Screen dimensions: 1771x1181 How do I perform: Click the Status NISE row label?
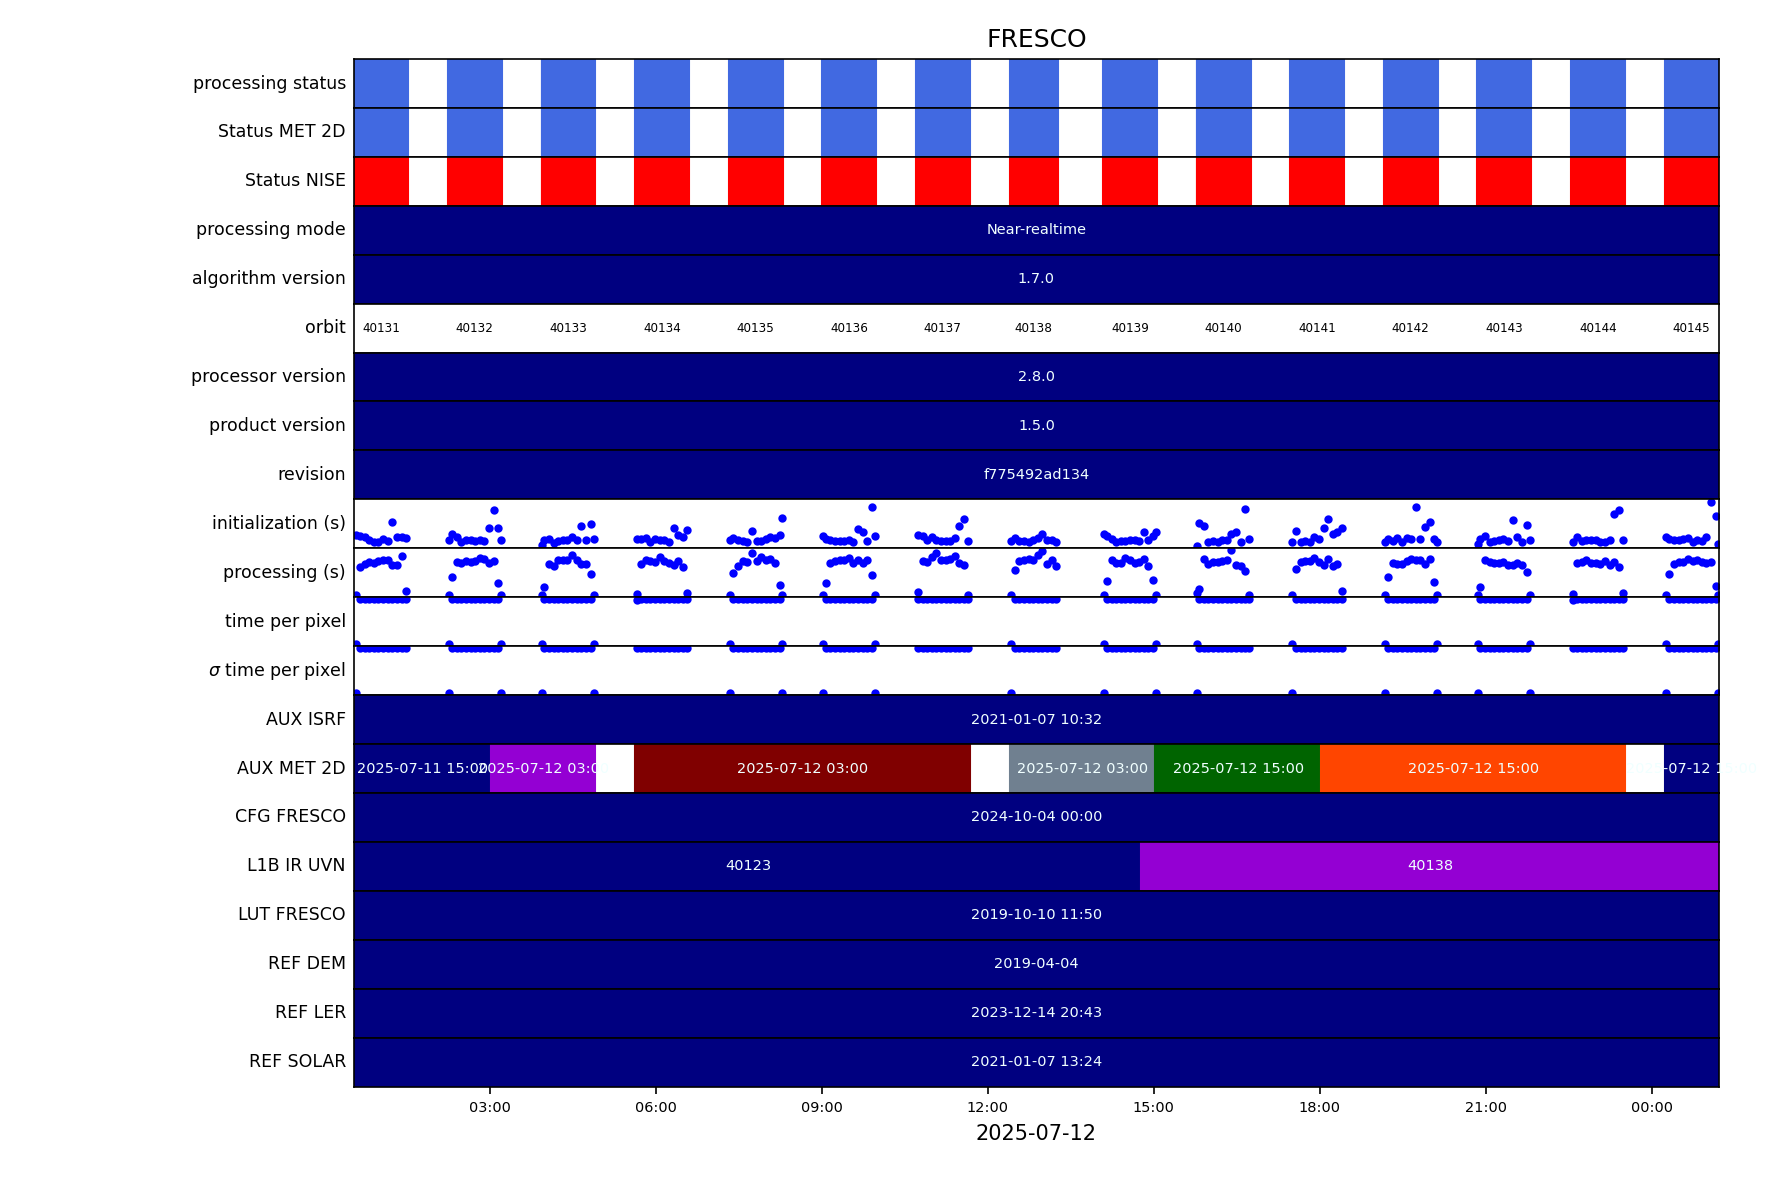click(295, 181)
